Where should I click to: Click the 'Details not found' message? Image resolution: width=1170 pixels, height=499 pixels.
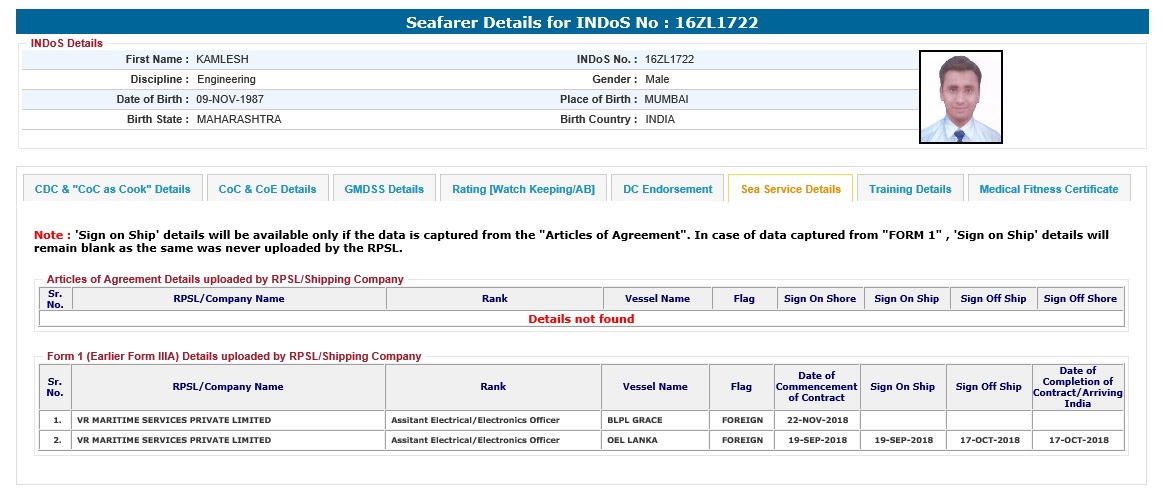pyautogui.click(x=581, y=319)
